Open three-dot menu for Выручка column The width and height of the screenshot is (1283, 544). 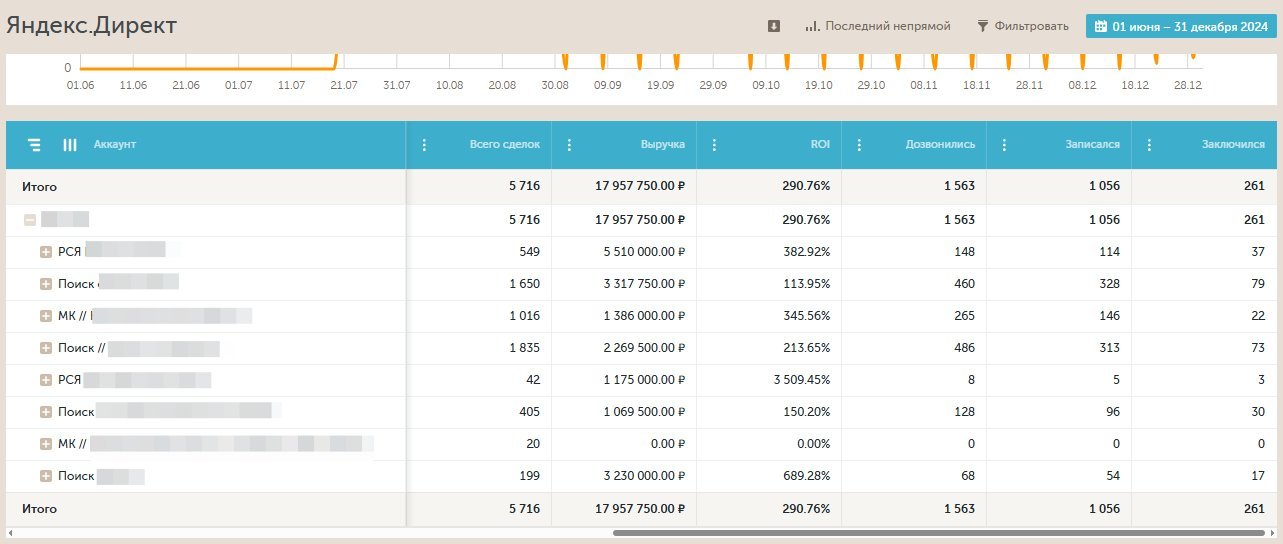click(x=569, y=145)
